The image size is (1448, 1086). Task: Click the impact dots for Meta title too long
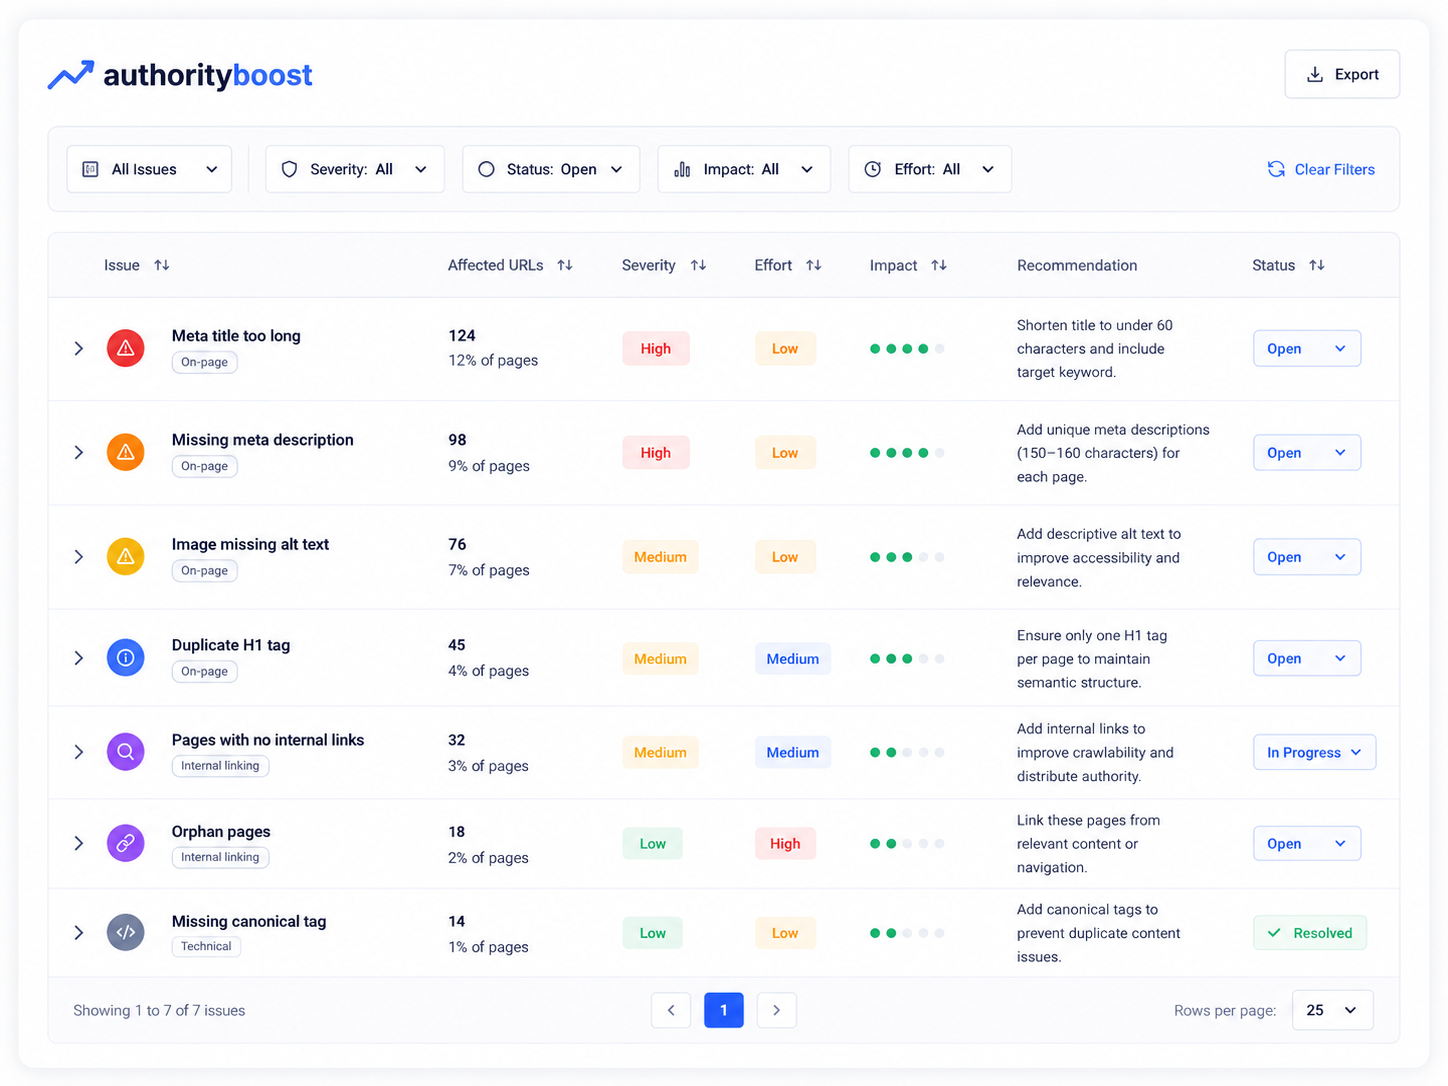(907, 349)
